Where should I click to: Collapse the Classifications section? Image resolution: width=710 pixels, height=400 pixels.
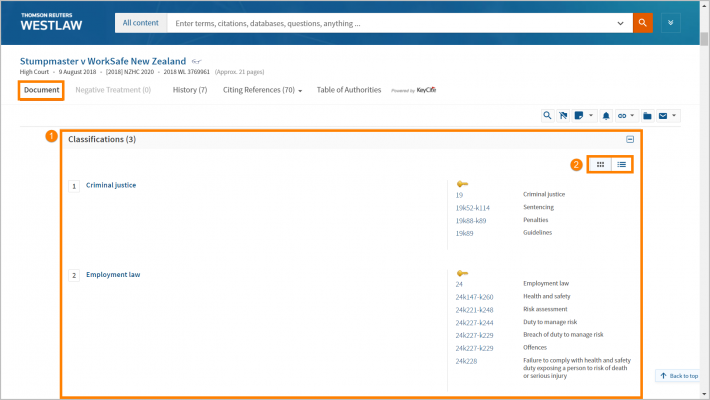[x=630, y=139]
